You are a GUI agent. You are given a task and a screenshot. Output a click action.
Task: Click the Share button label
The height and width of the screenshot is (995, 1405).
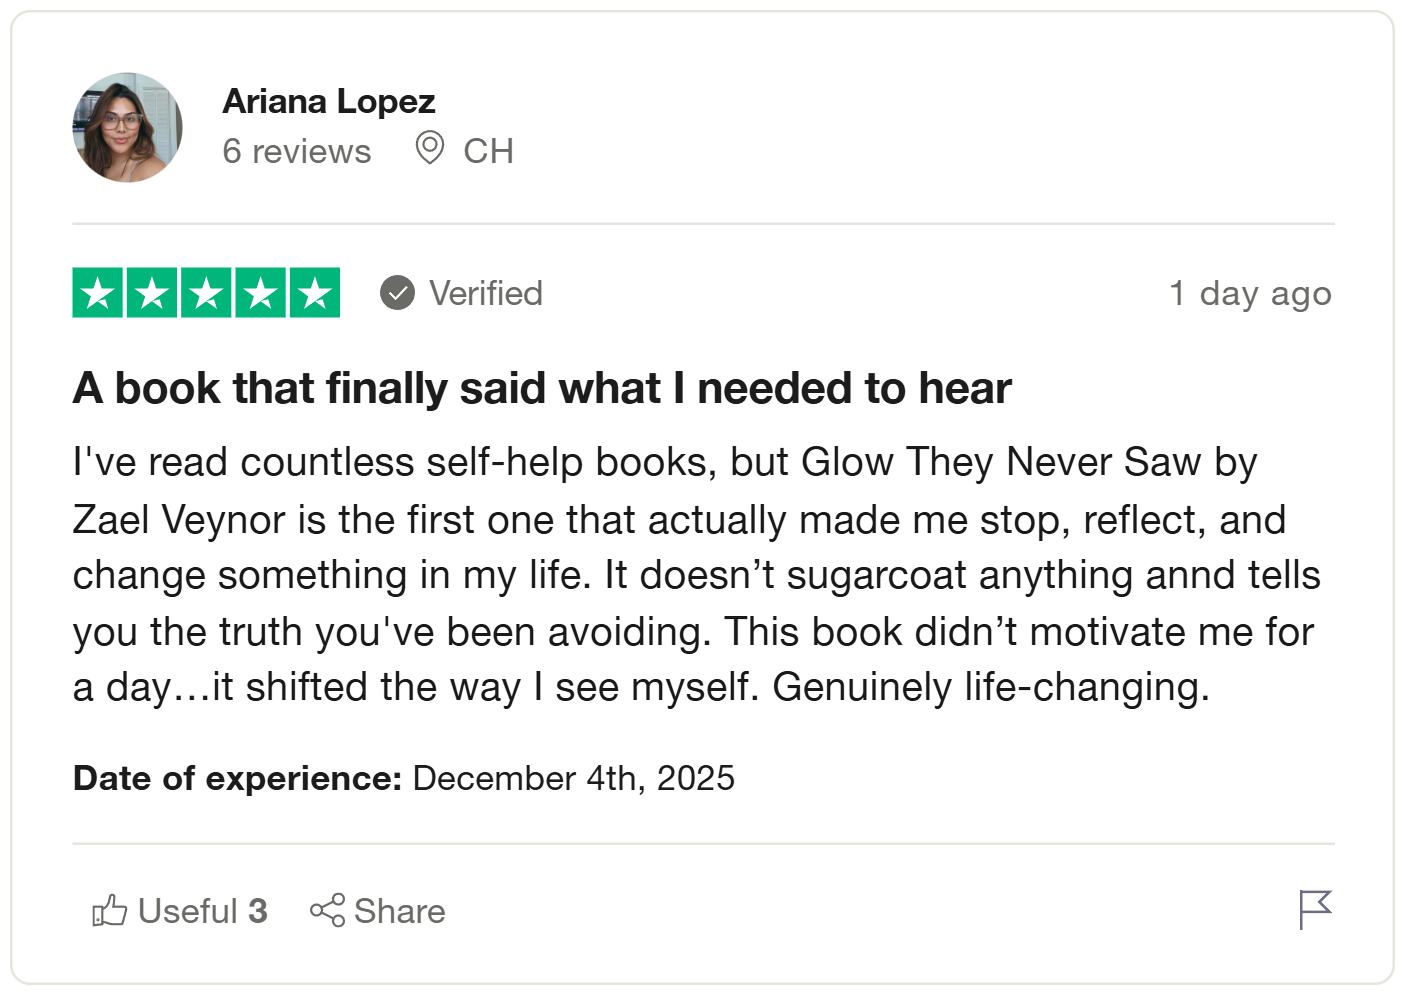[400, 911]
